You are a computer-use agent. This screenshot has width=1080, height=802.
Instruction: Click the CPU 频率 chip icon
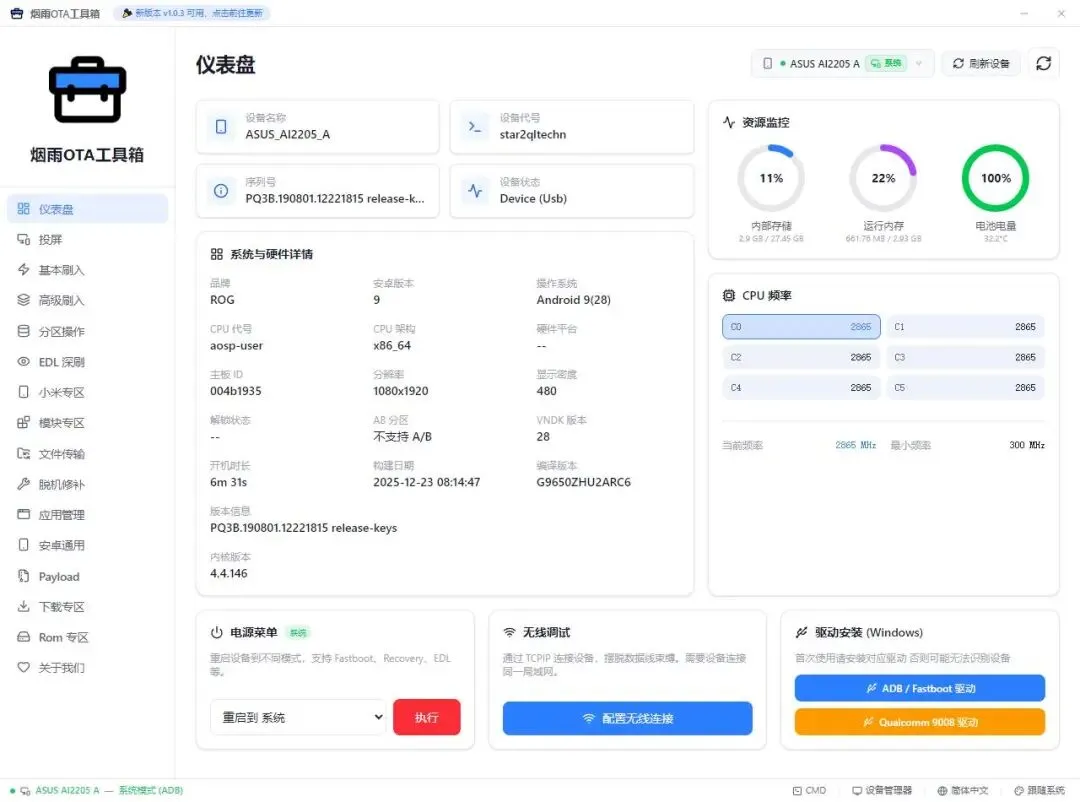(x=729, y=295)
